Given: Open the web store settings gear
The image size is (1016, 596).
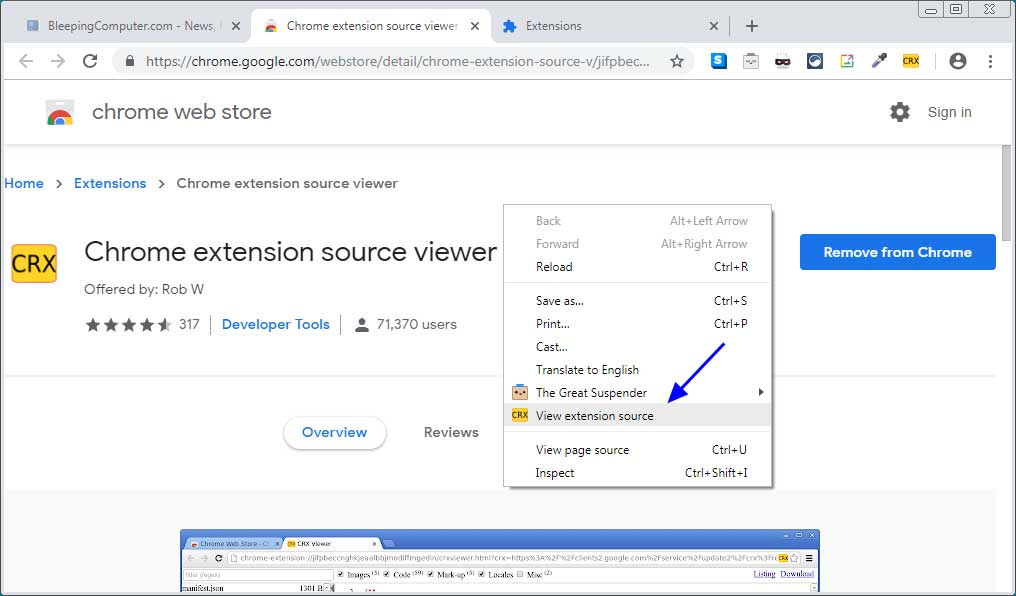Looking at the screenshot, I should (900, 112).
